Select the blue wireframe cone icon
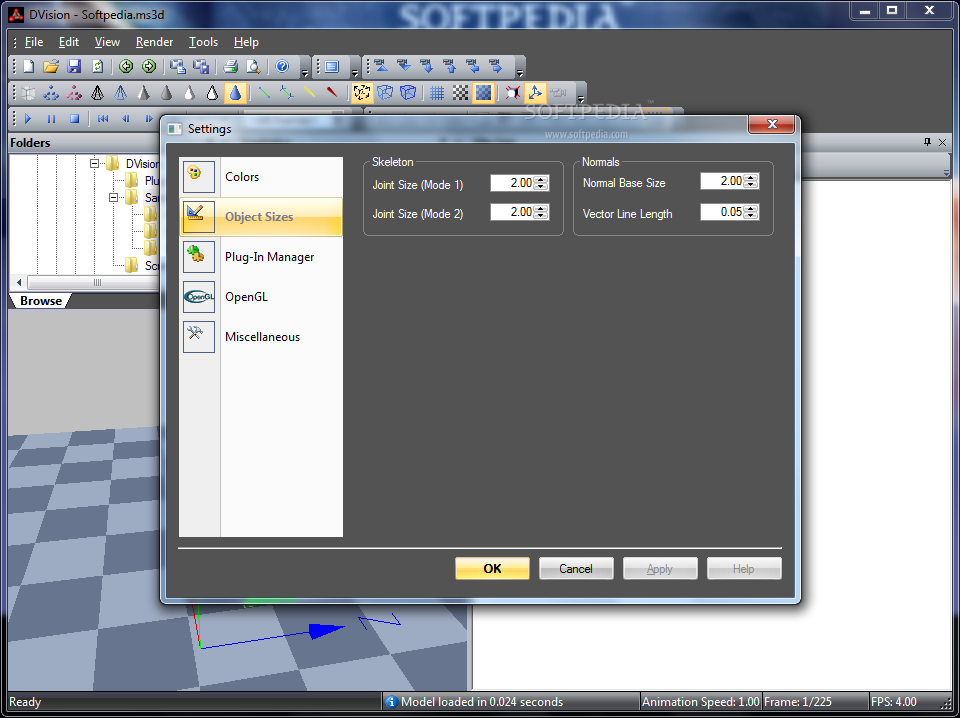This screenshot has height=718, width=960. coord(121,92)
